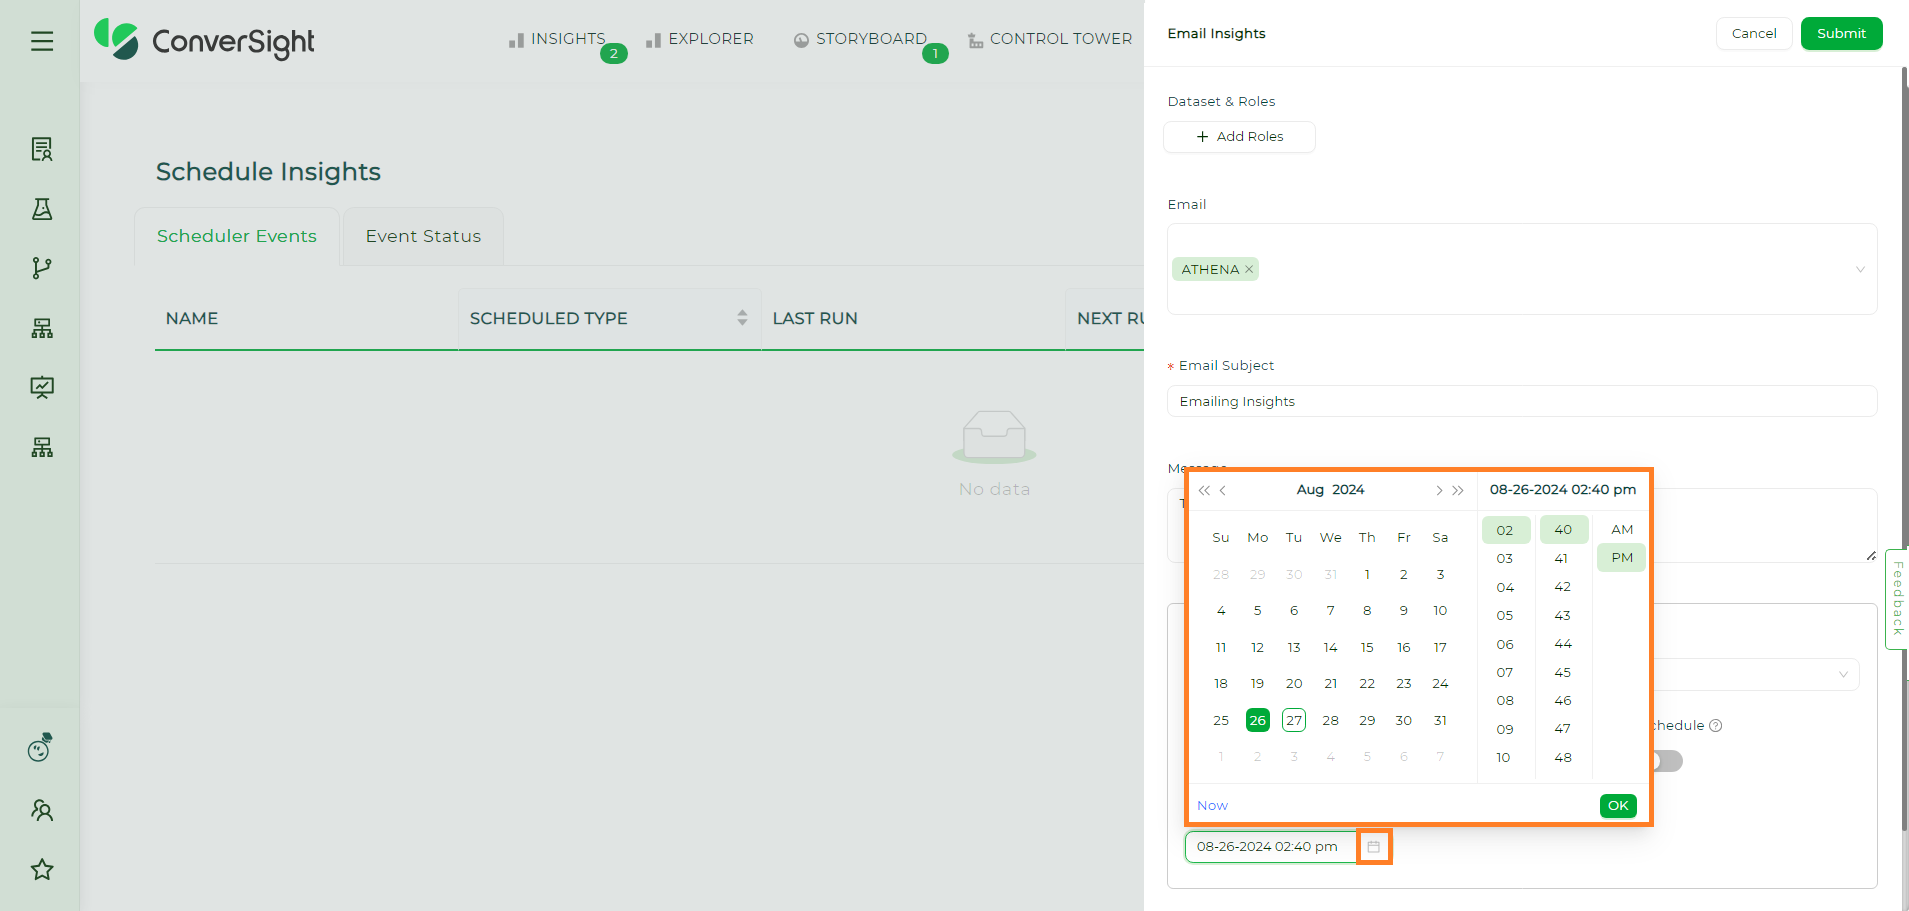This screenshot has height=911, width=1909.
Task: Open the STORYBOARD menu
Action: coord(860,39)
